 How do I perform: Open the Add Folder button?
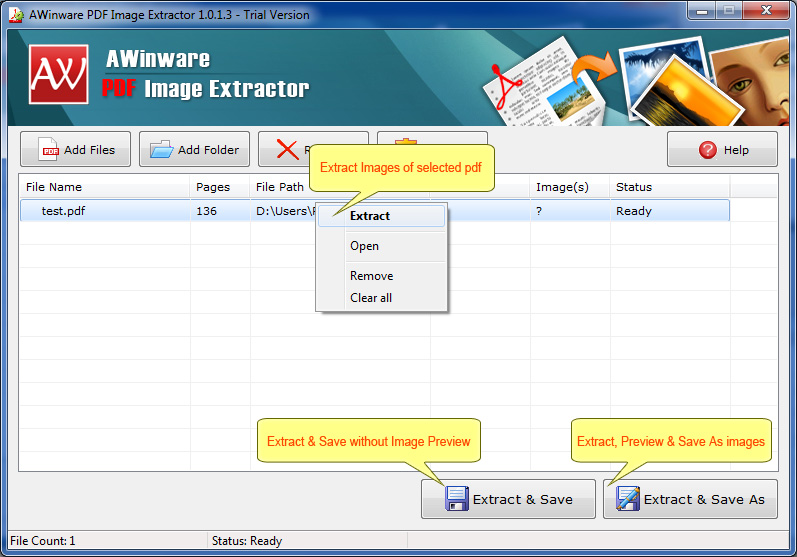pos(194,149)
